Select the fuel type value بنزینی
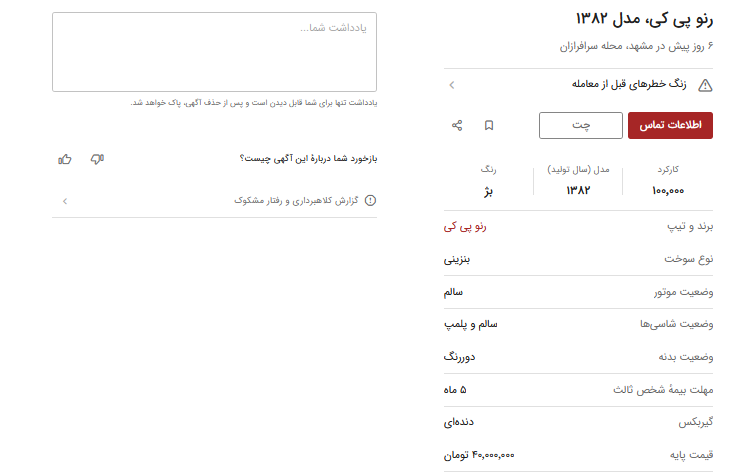 tap(457, 259)
